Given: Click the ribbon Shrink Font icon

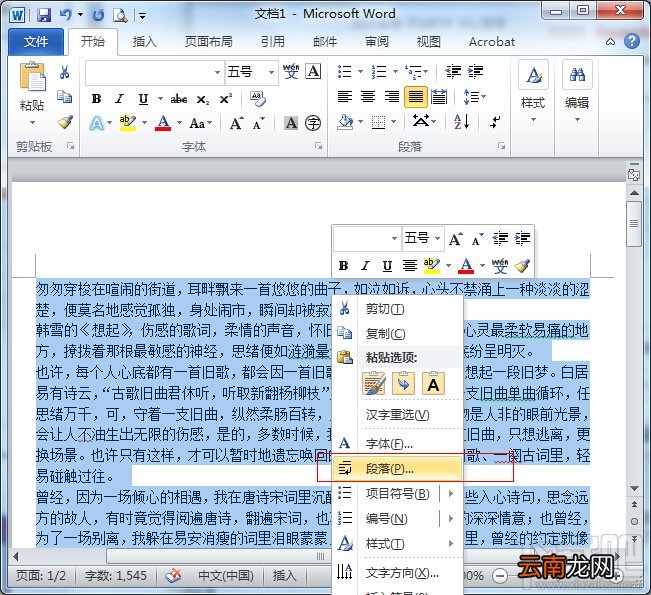Looking at the screenshot, I should click(x=258, y=123).
